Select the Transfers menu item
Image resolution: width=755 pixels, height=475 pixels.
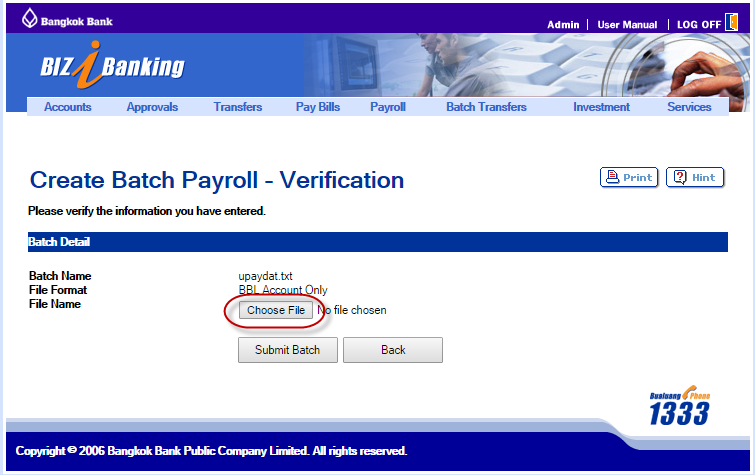237,107
